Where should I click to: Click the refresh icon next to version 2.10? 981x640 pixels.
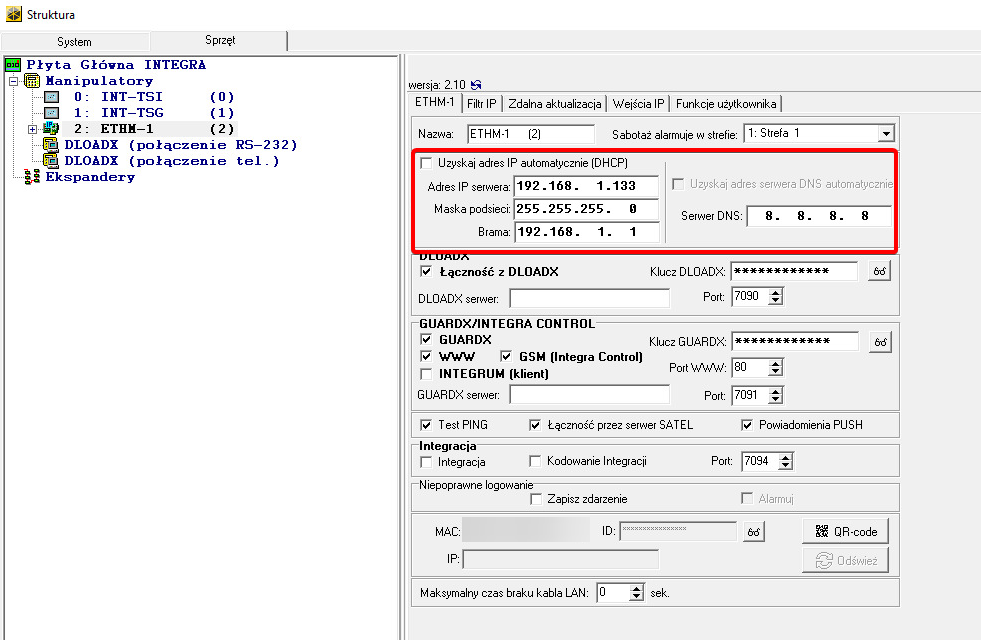[476, 85]
